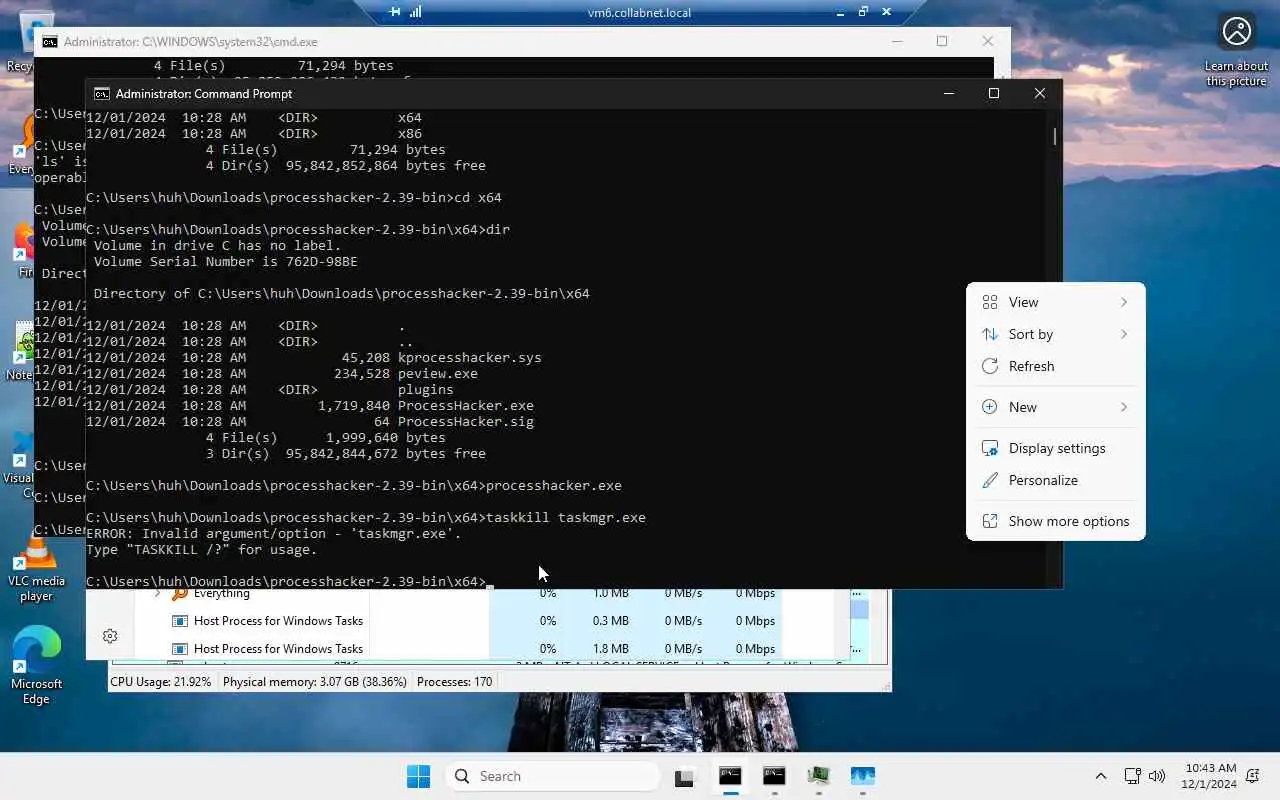
Task: Open the View submenu in the context menu
Action: (x=1055, y=302)
